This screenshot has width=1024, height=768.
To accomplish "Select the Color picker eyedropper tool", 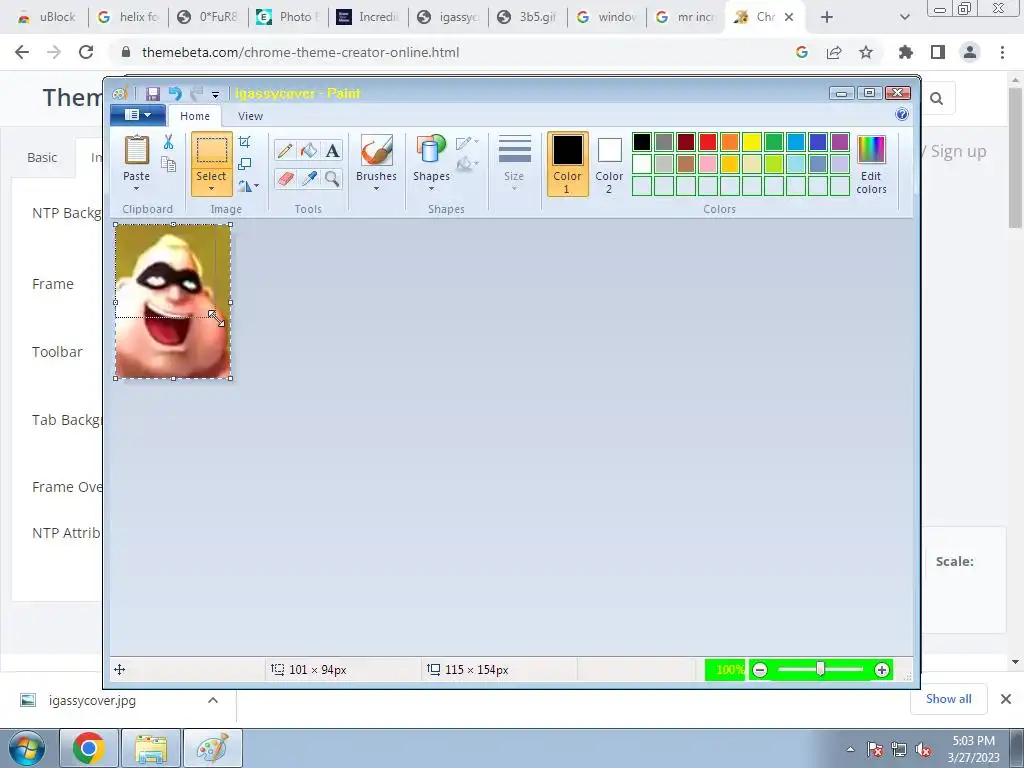I will coord(308,178).
